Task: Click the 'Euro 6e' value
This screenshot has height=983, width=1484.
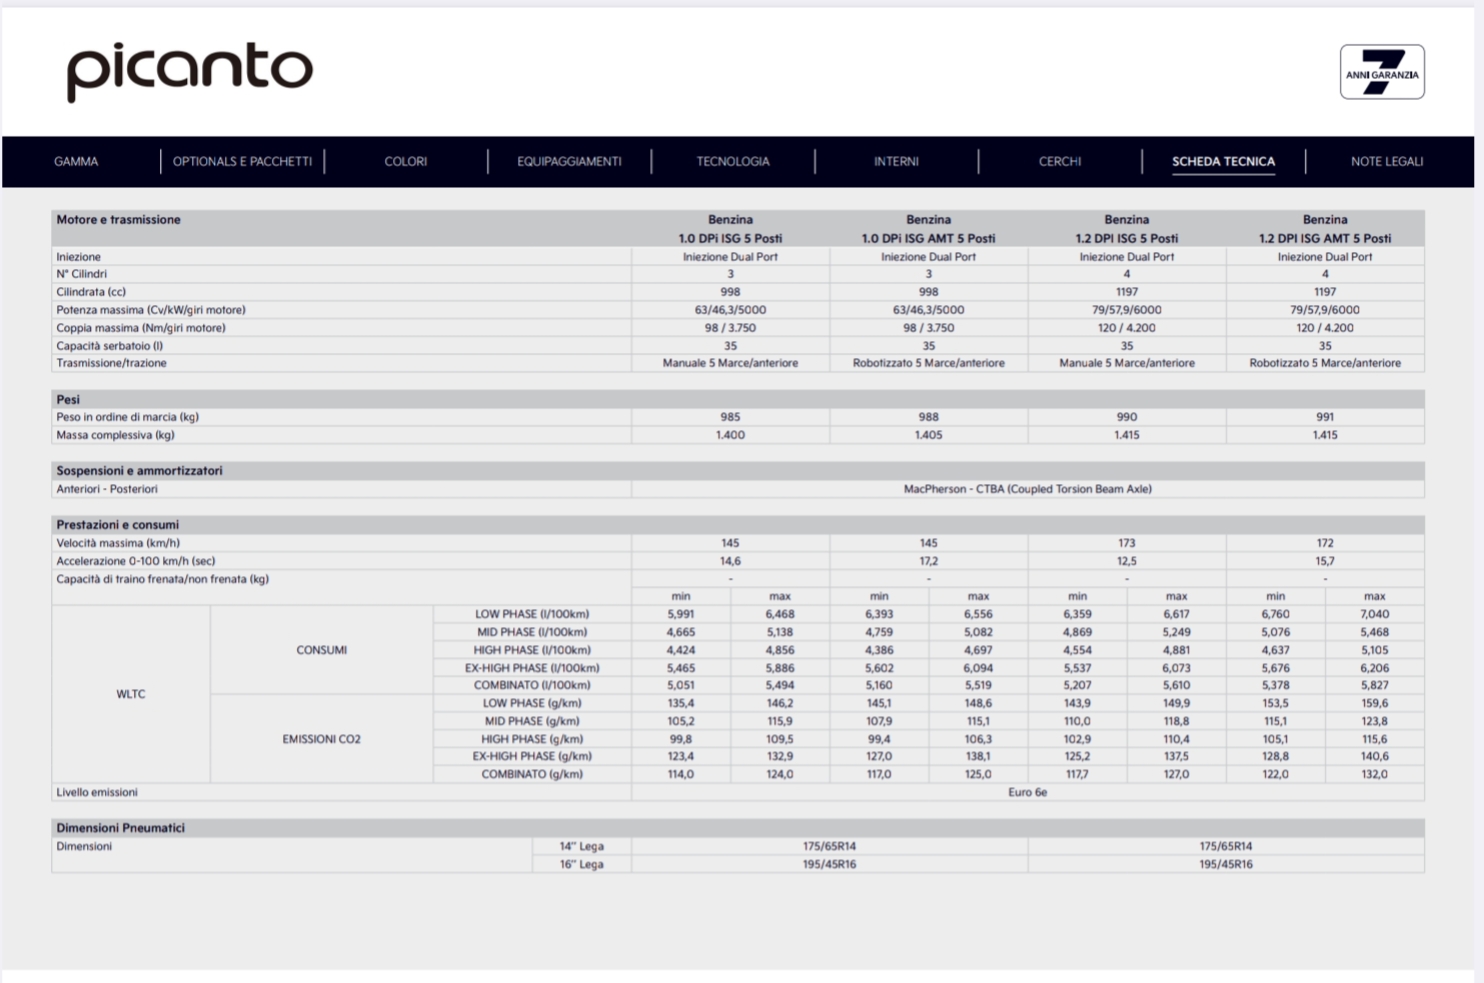Action: click(x=1027, y=792)
